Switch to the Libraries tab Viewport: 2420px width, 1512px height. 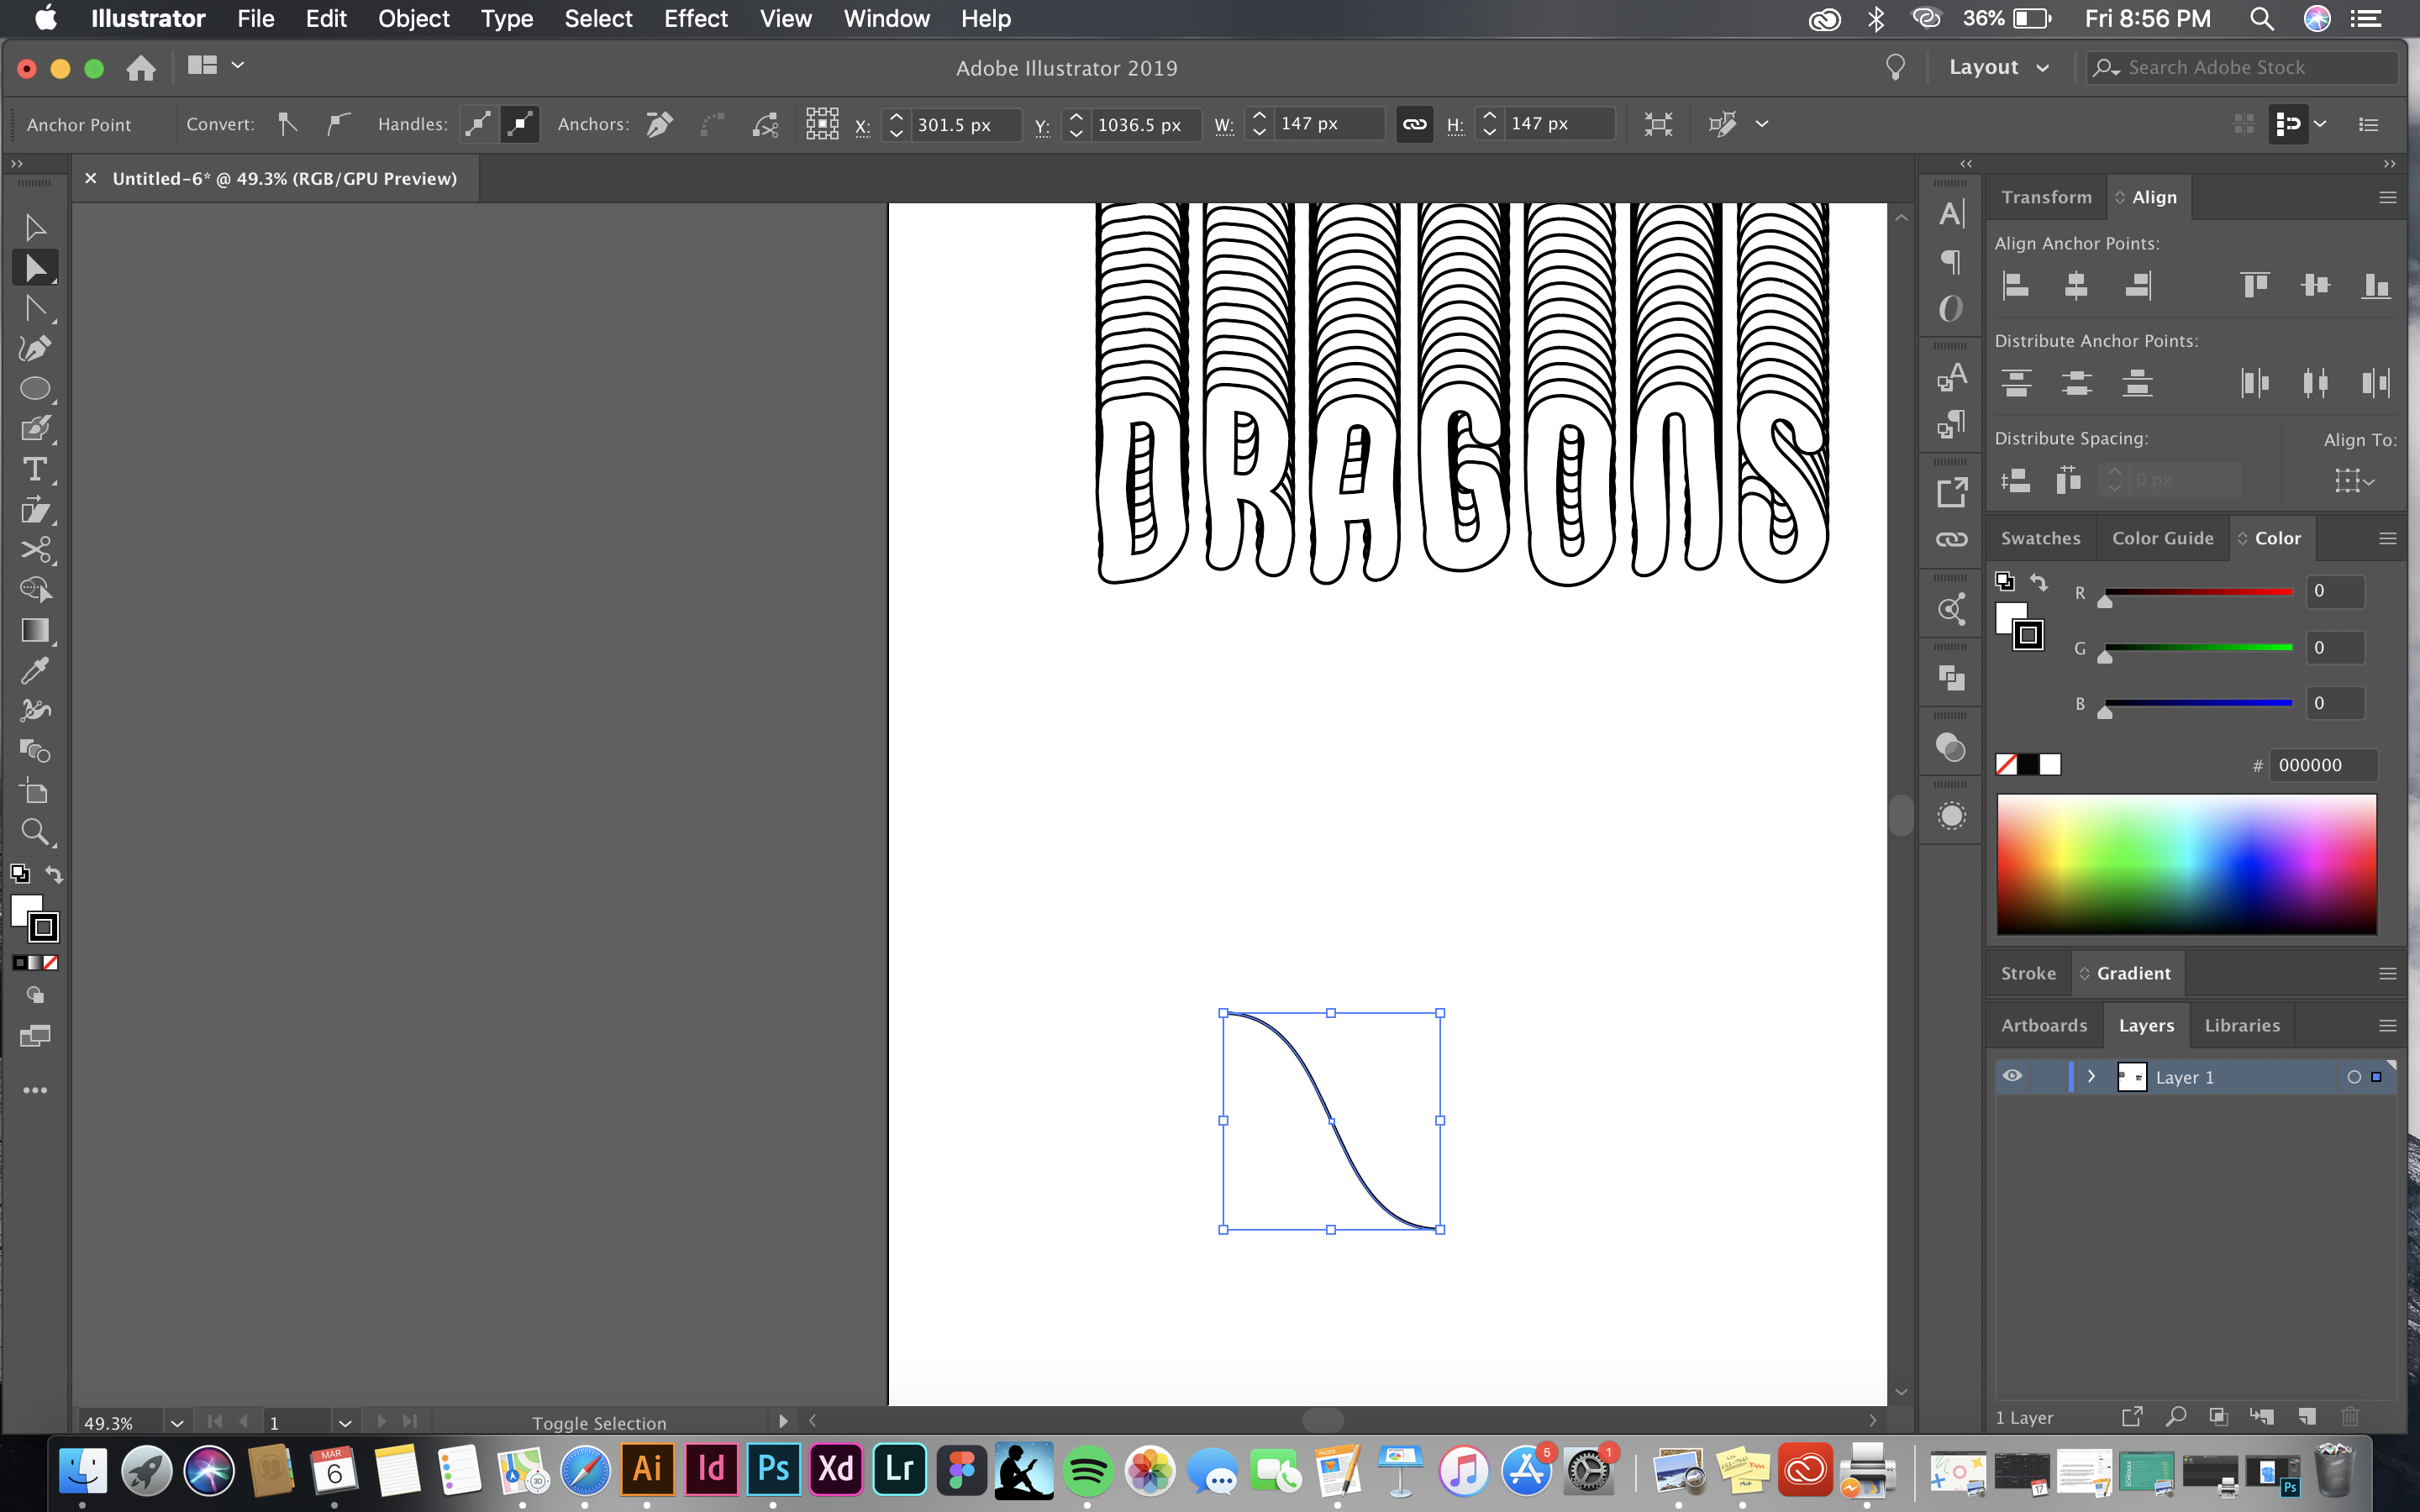tap(2242, 1025)
